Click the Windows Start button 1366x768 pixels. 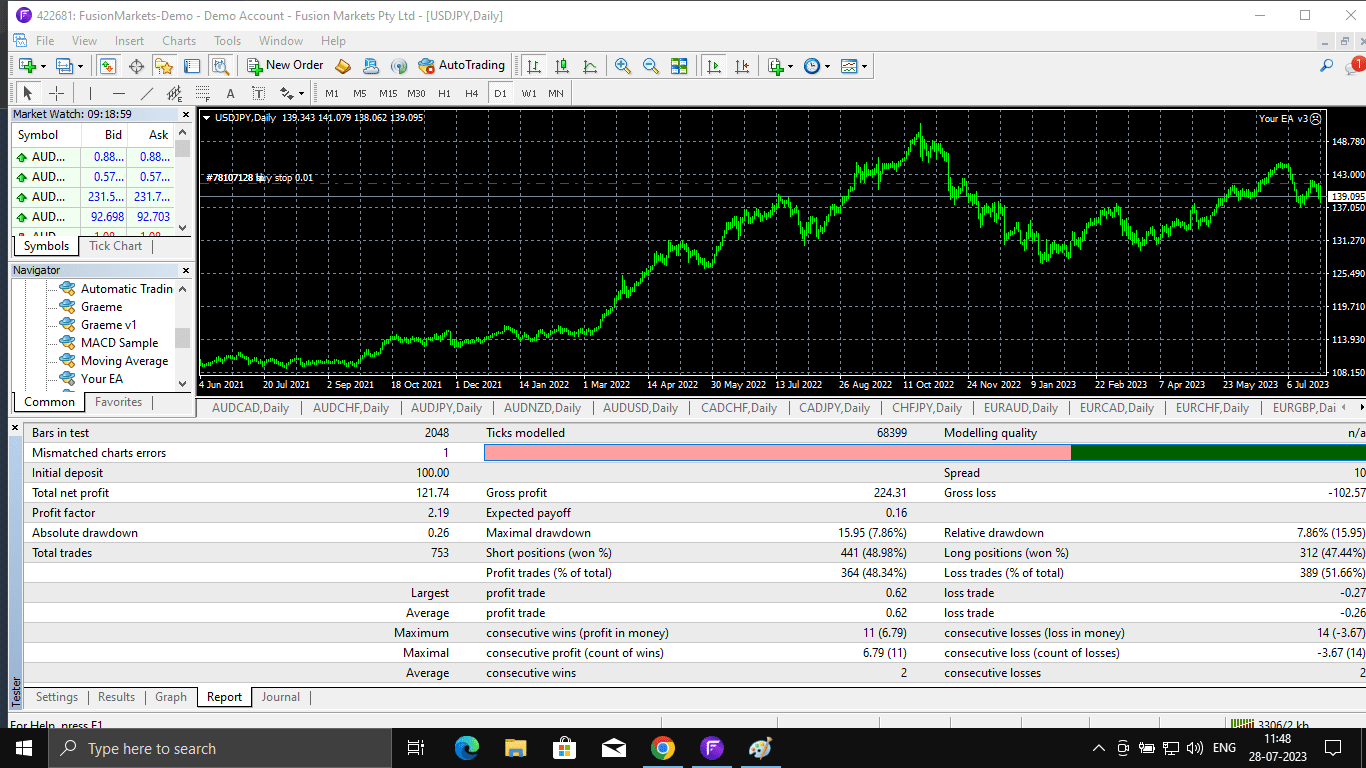24,748
